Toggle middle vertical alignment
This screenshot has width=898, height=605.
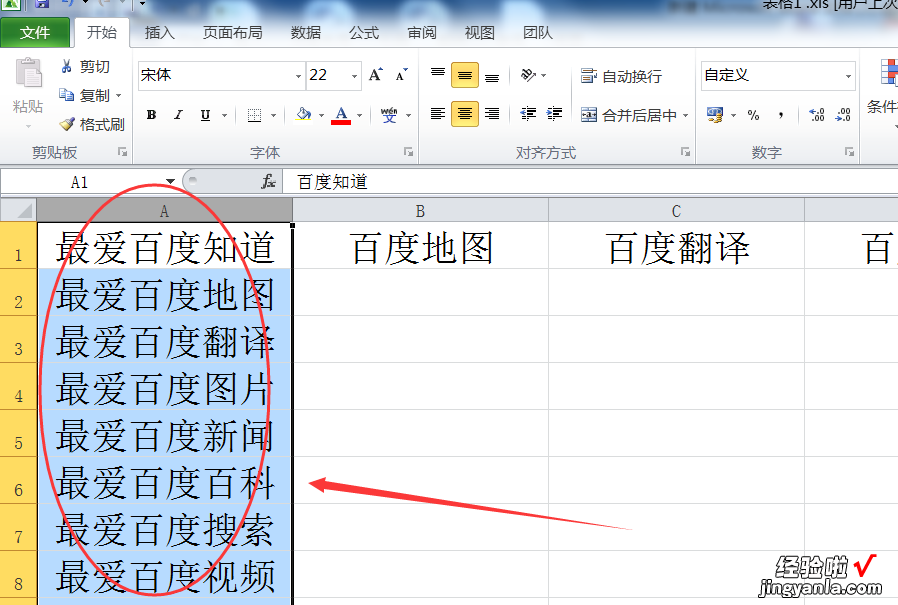coord(464,75)
